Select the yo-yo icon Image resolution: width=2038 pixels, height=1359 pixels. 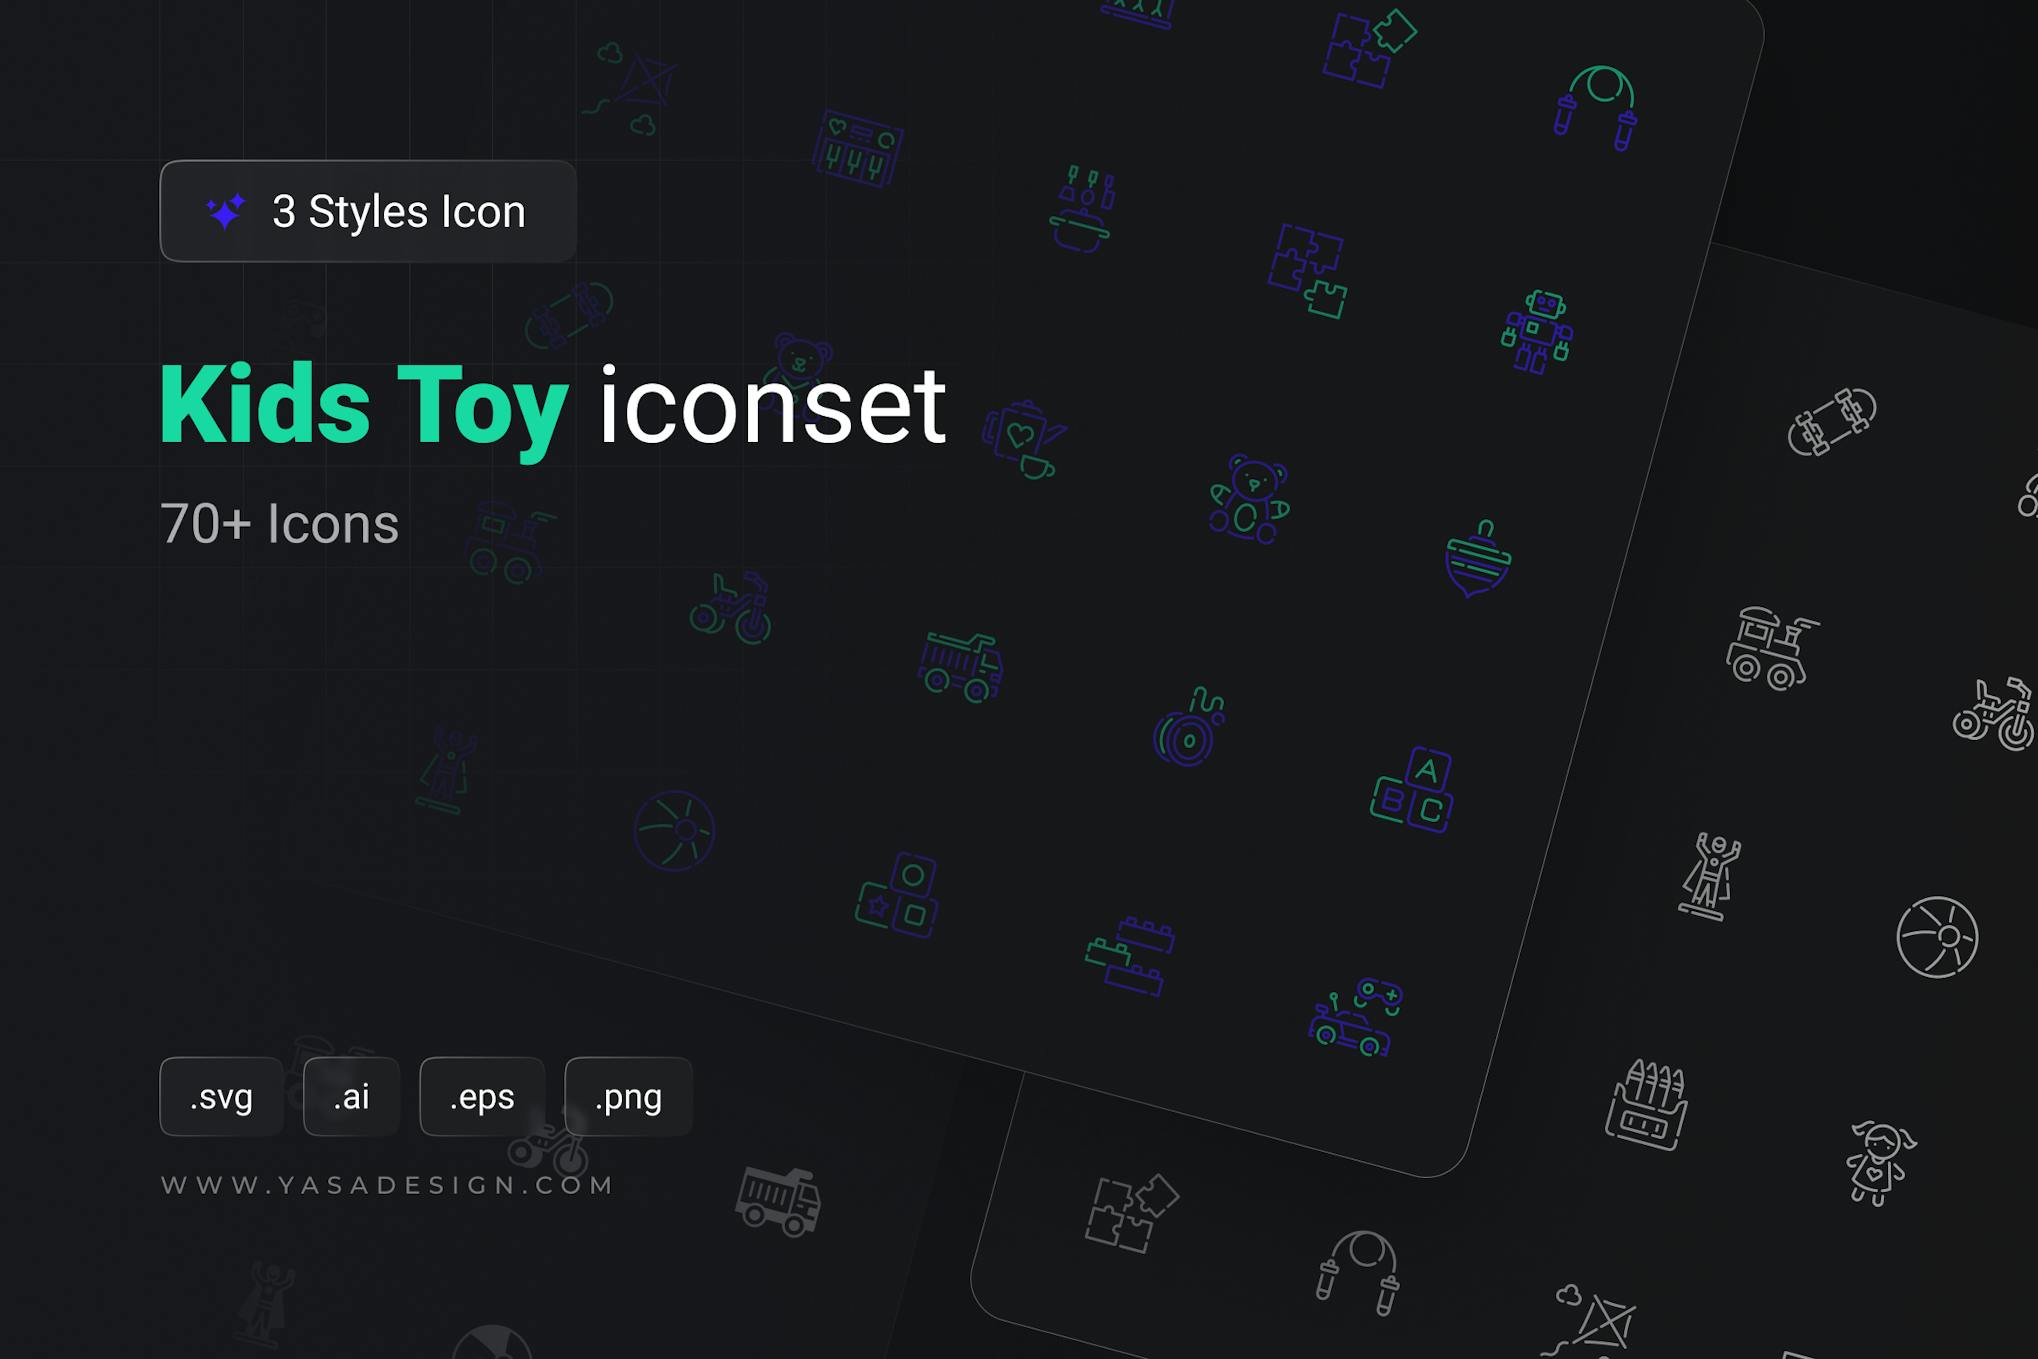(x=1189, y=727)
